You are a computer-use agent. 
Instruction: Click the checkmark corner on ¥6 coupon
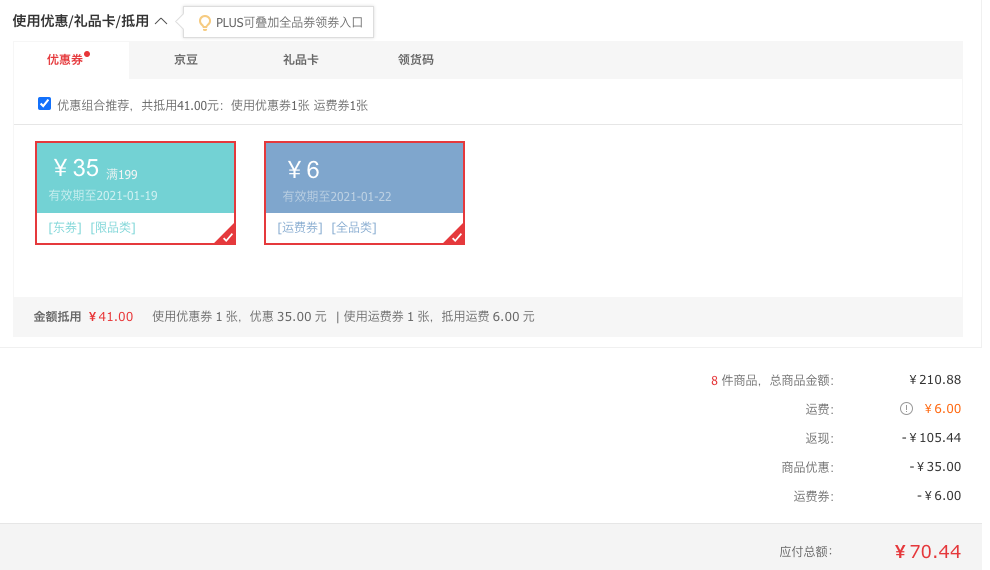pos(456,235)
